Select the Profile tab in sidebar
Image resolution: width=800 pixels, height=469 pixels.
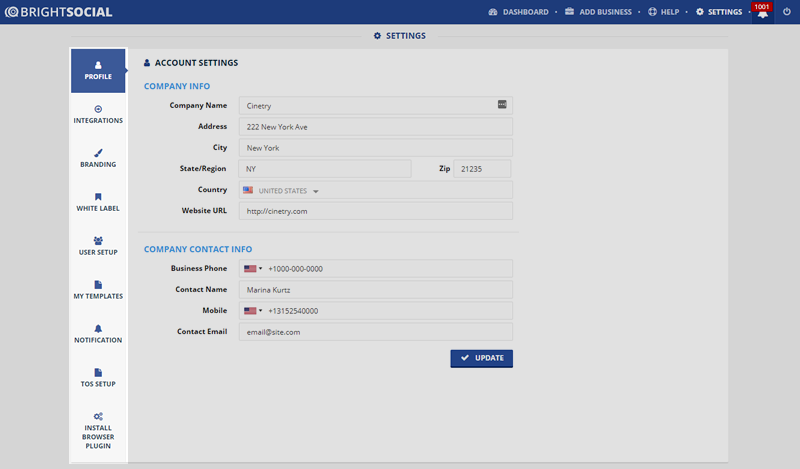click(98, 71)
